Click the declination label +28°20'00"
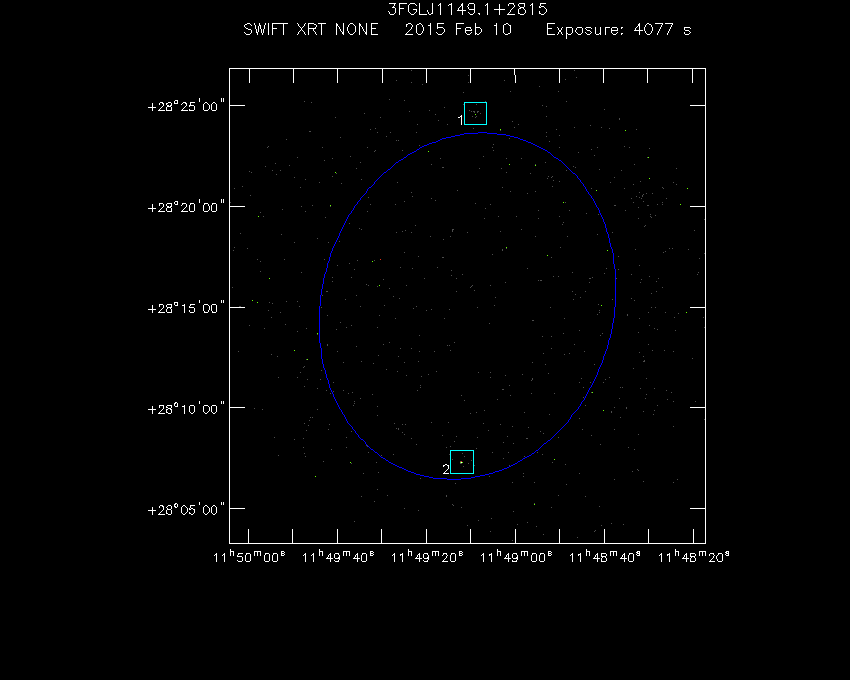Image resolution: width=850 pixels, height=680 pixels. (x=186, y=207)
